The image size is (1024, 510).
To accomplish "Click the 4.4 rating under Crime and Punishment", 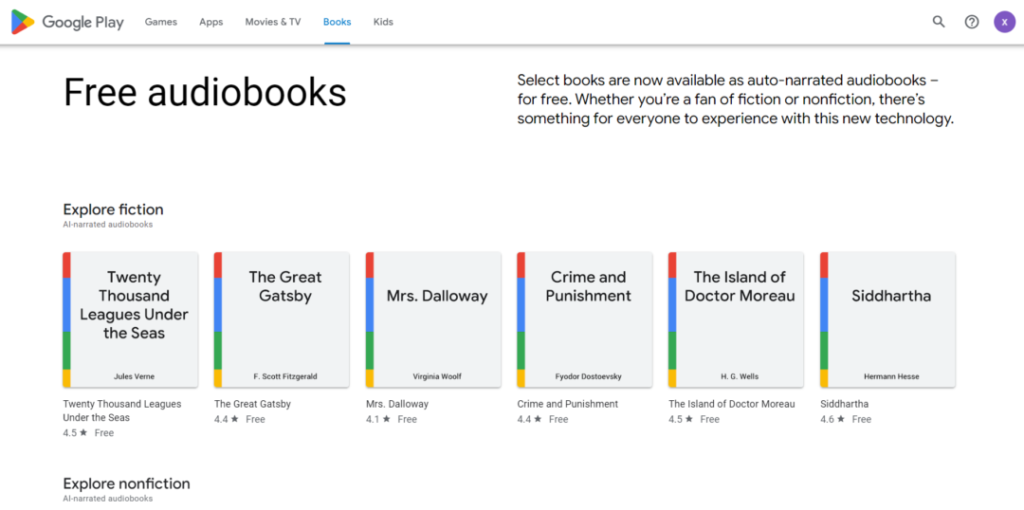I will (529, 419).
